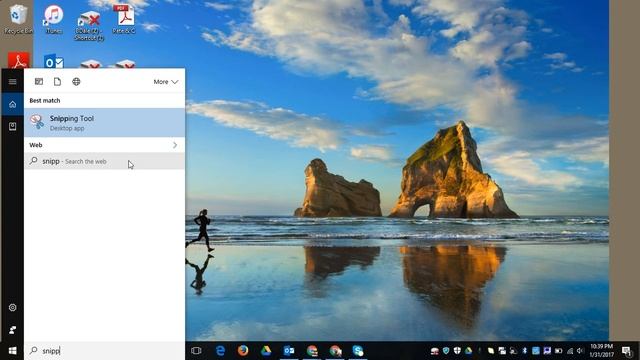Click the 'Web' section header label
Screen dimensions: 640x360
(x=36, y=145)
